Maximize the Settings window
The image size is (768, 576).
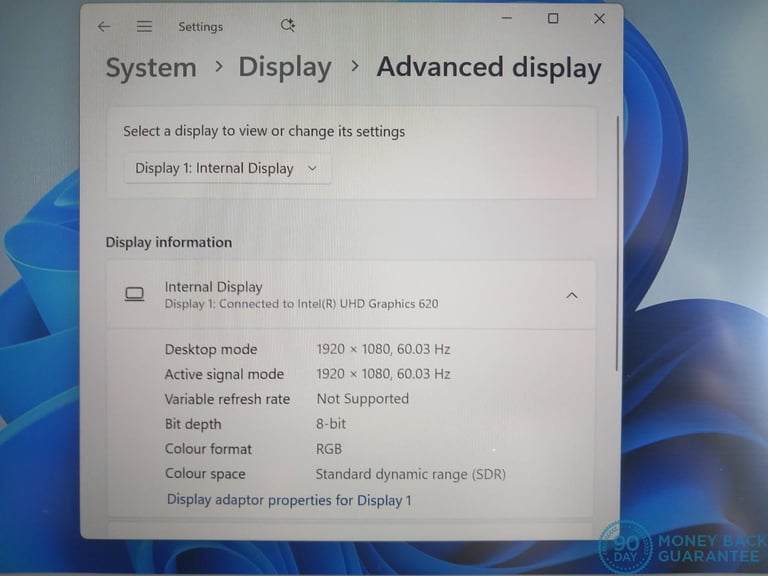(x=553, y=19)
